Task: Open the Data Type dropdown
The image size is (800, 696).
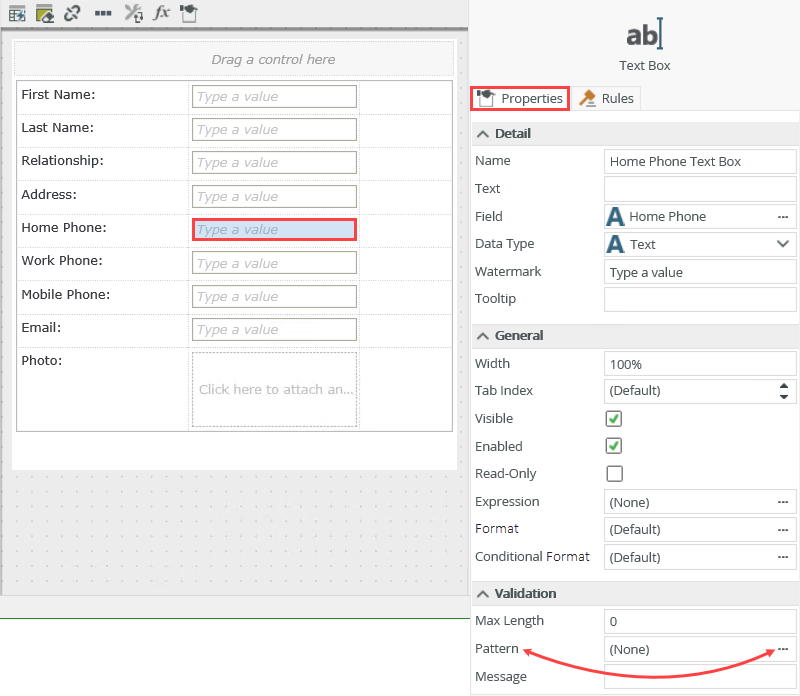Action: tap(783, 243)
